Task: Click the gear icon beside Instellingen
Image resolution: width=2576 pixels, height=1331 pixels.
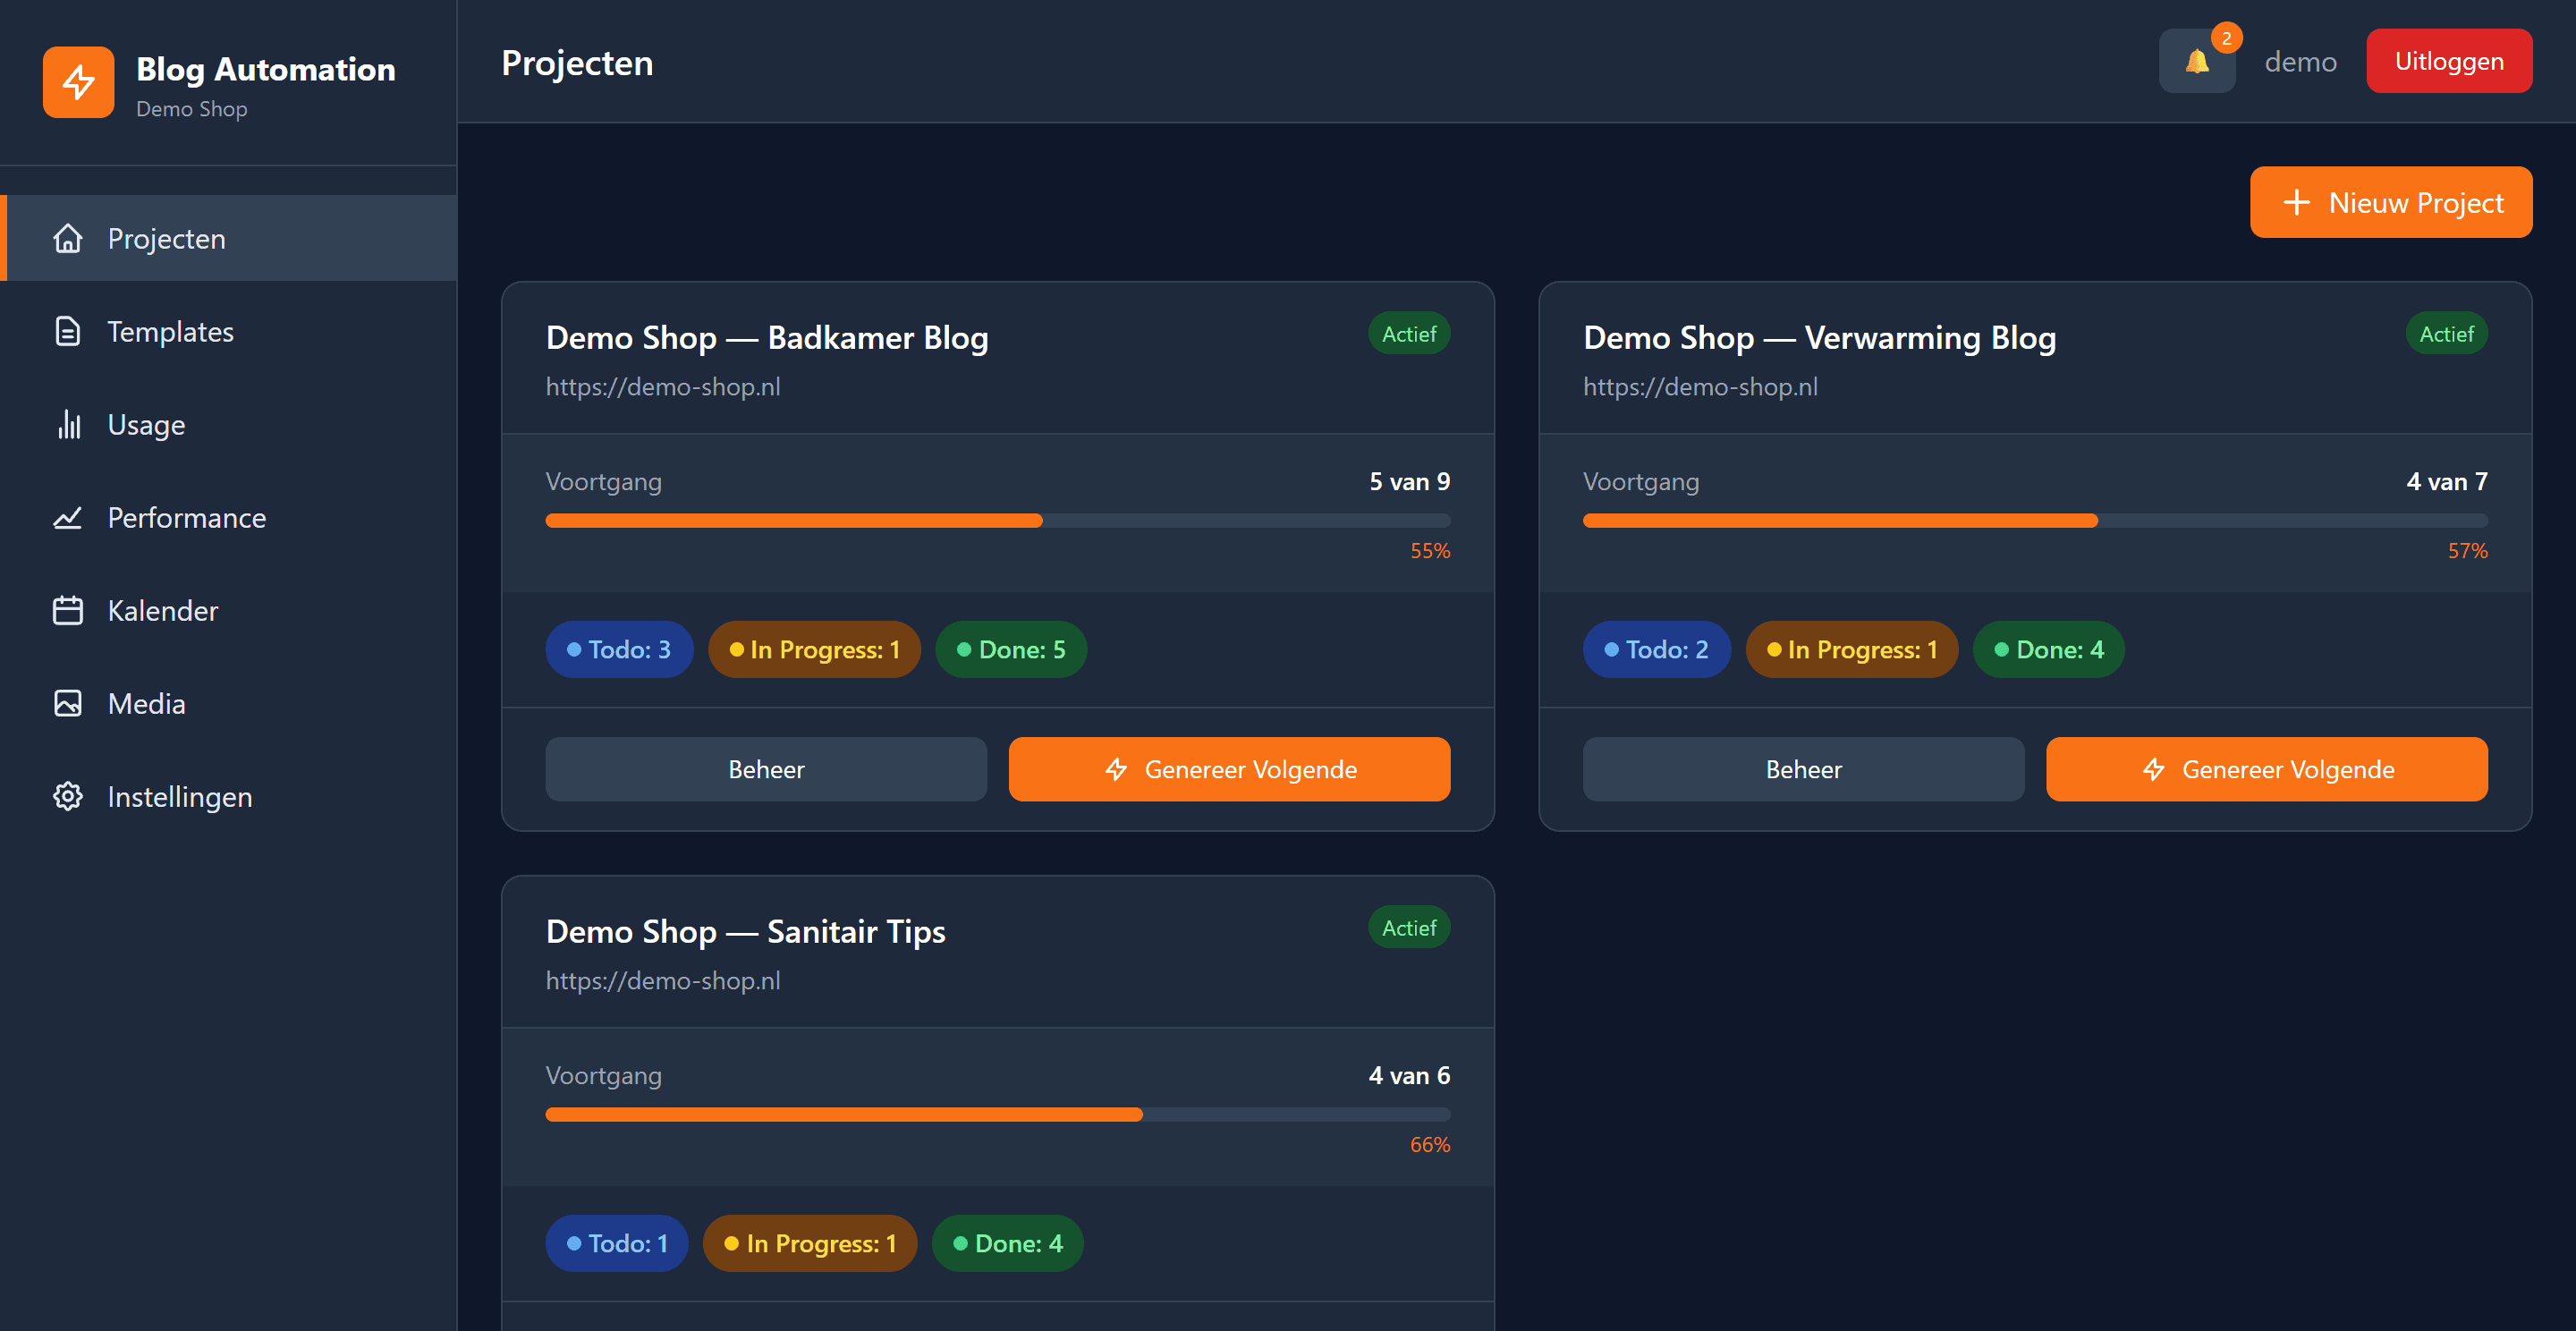Action: pyautogui.click(x=68, y=796)
